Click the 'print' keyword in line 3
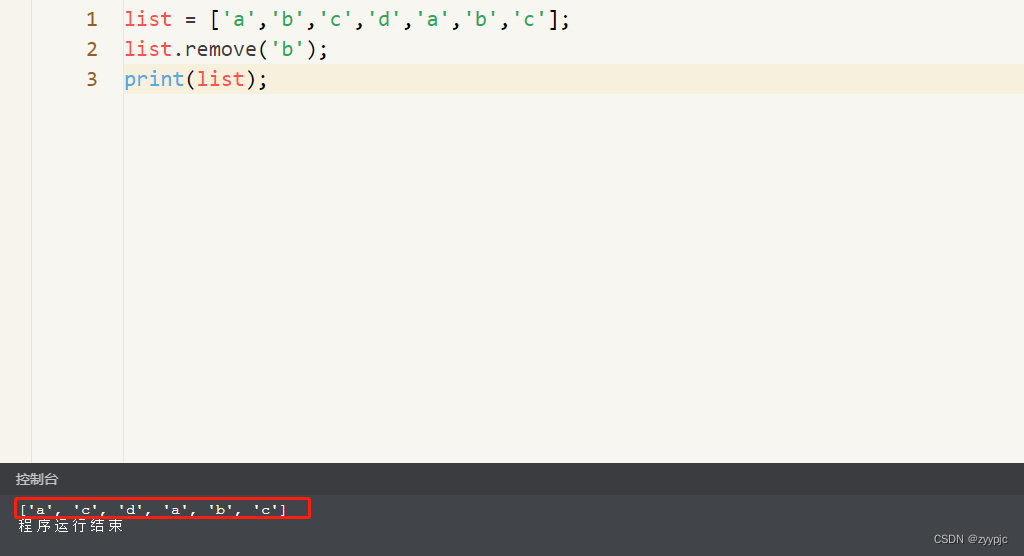 [154, 80]
